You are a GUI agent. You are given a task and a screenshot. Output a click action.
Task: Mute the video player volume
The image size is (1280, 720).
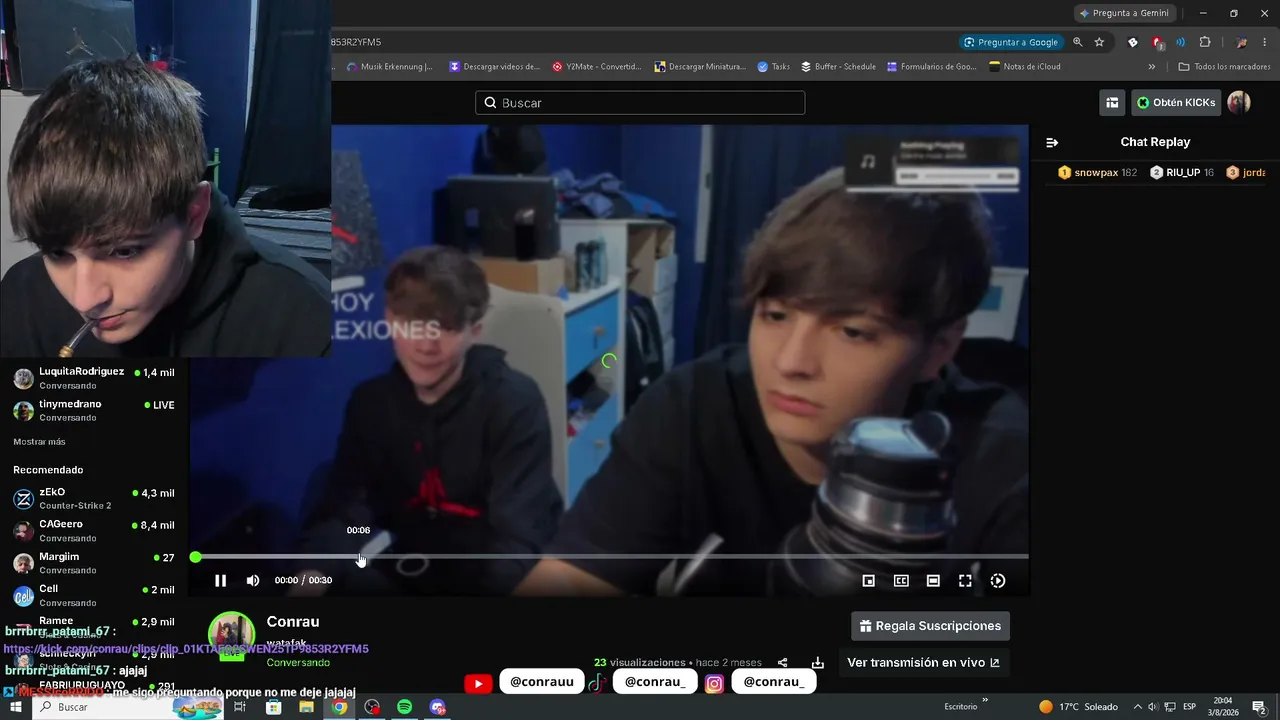click(253, 580)
